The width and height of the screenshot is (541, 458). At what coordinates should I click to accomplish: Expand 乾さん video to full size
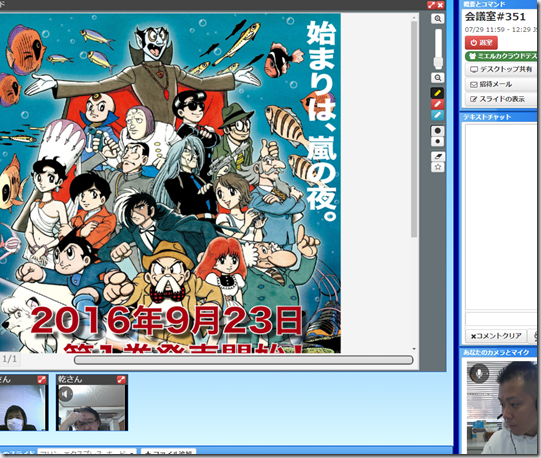(121, 379)
